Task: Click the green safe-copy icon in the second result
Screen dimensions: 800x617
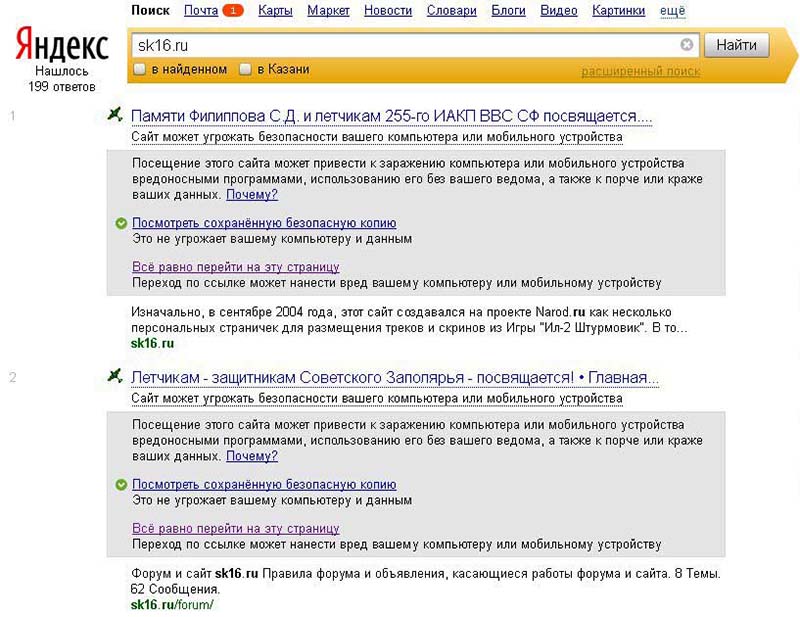Action: click(x=121, y=486)
